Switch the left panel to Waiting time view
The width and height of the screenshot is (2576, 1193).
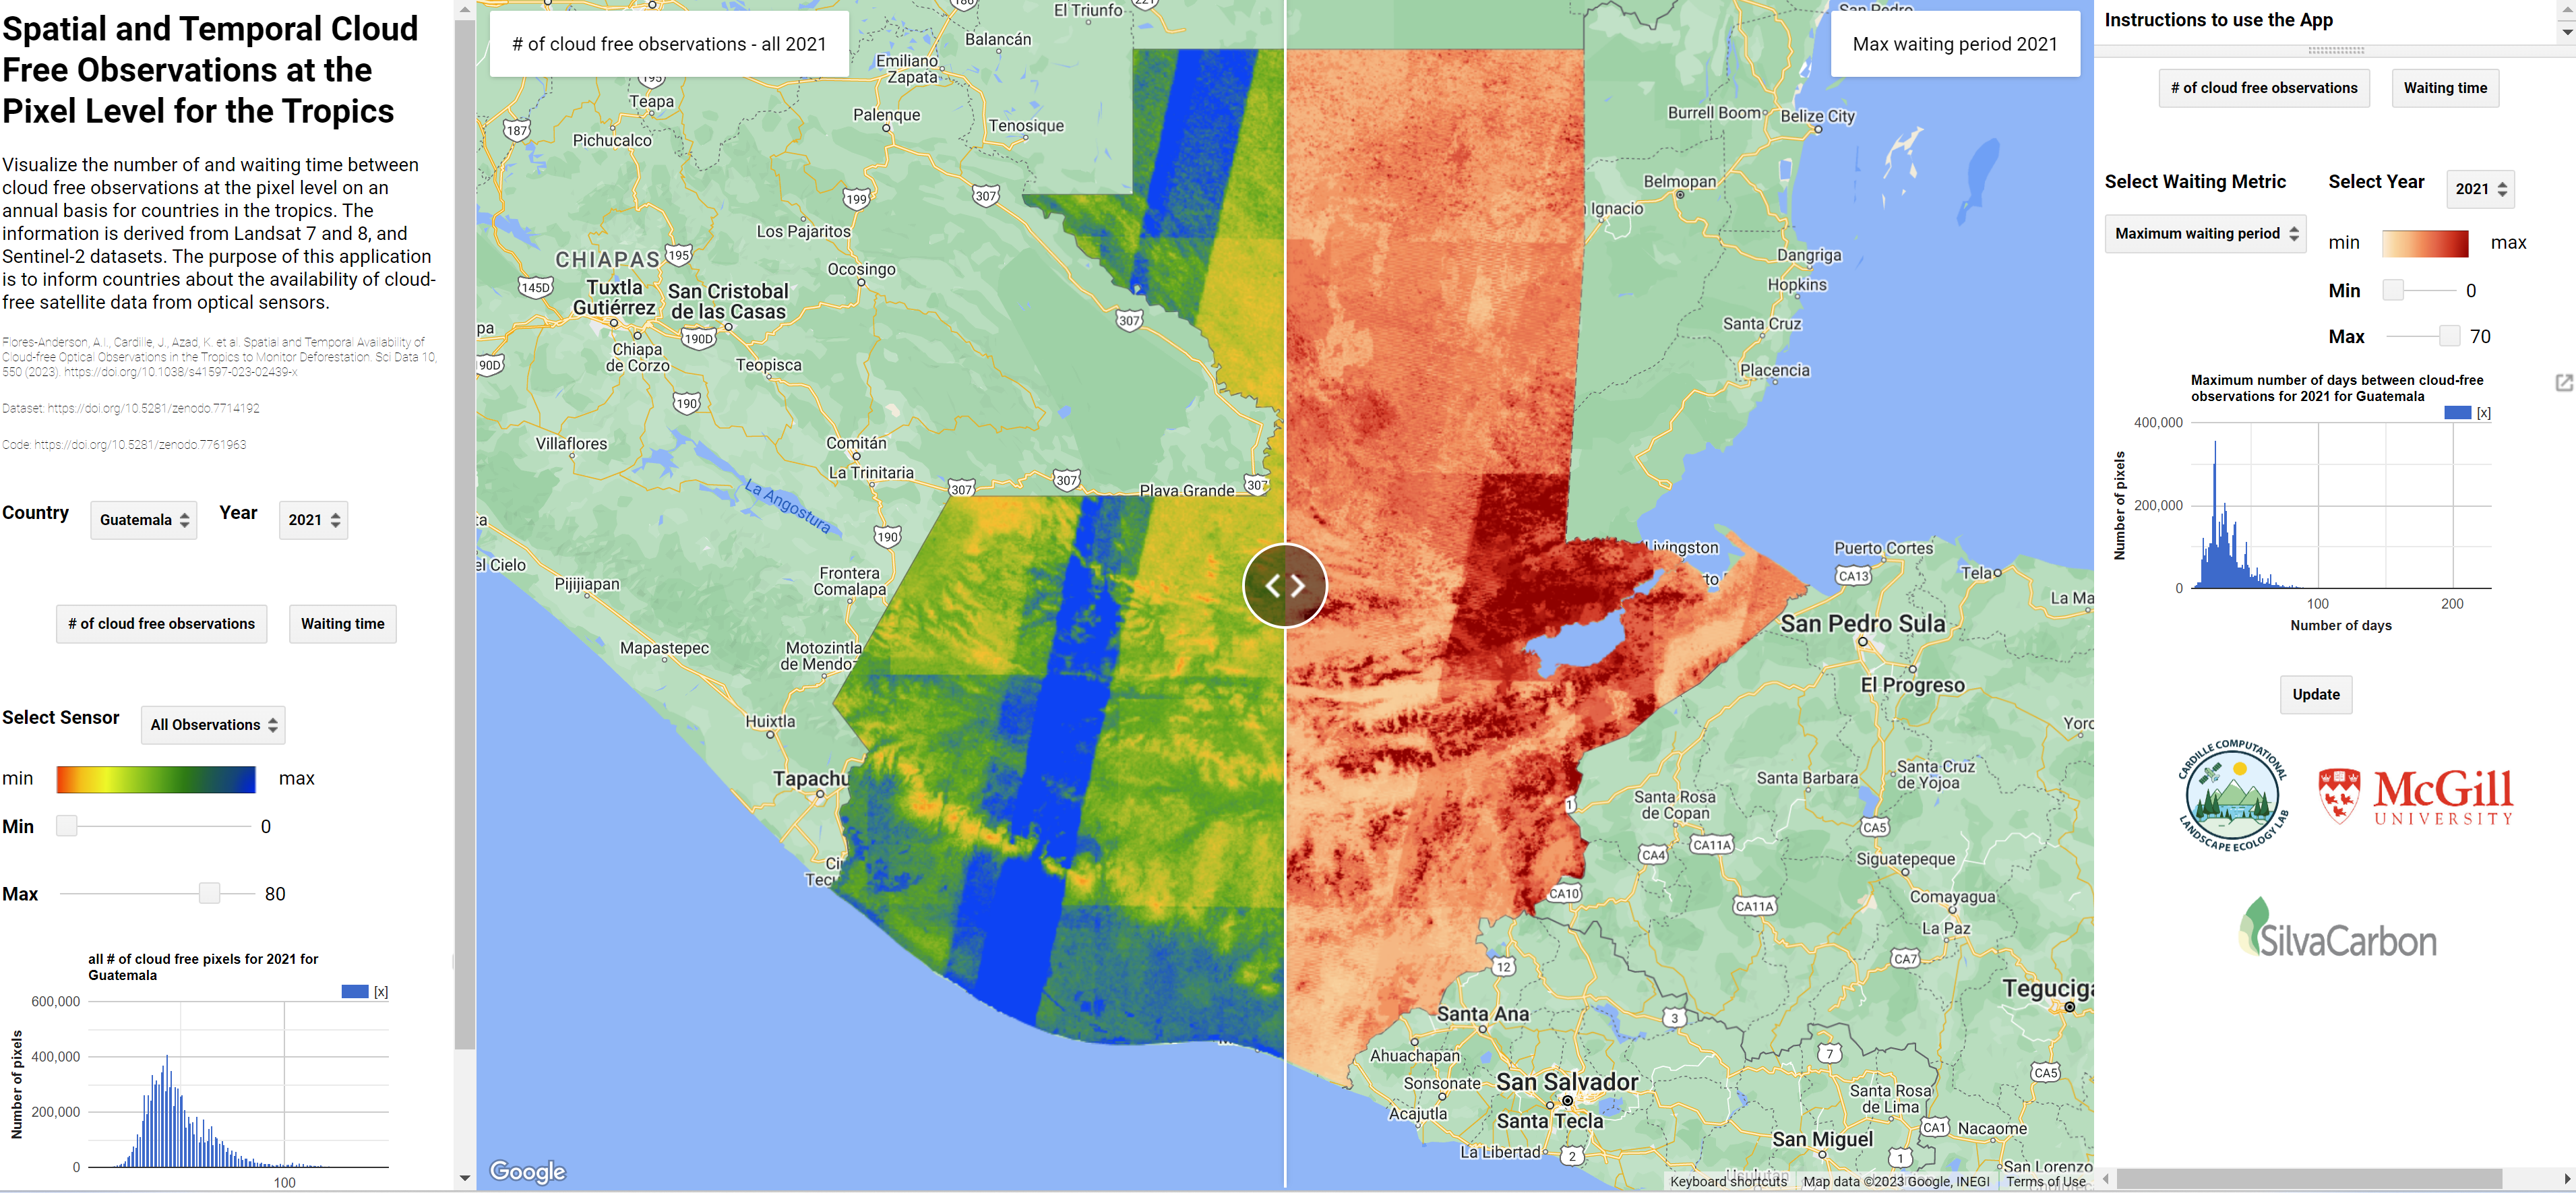(x=342, y=623)
